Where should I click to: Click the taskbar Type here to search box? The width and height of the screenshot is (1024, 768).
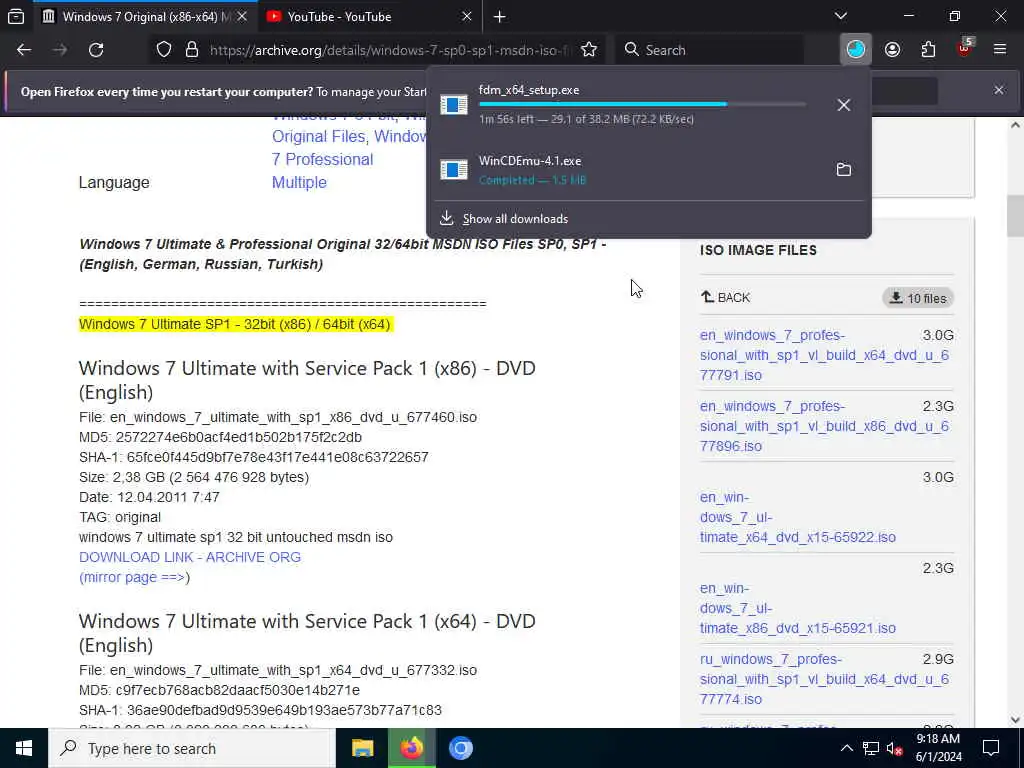(x=192, y=748)
